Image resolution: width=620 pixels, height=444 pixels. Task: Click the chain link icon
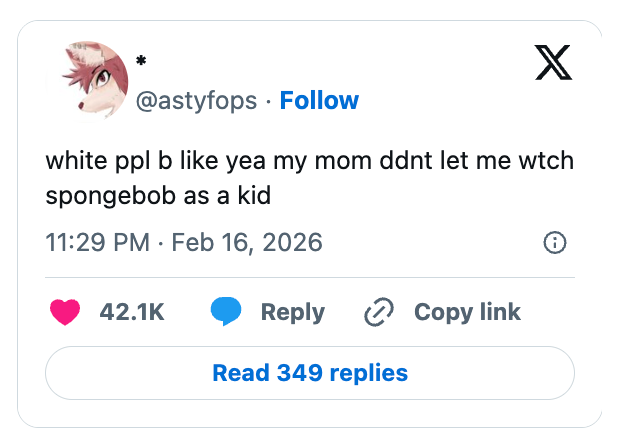tap(379, 312)
